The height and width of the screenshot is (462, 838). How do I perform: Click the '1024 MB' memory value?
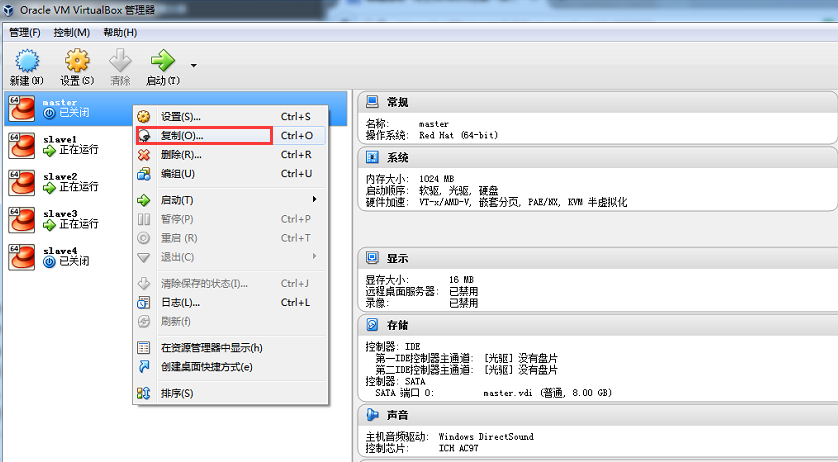pos(437,179)
